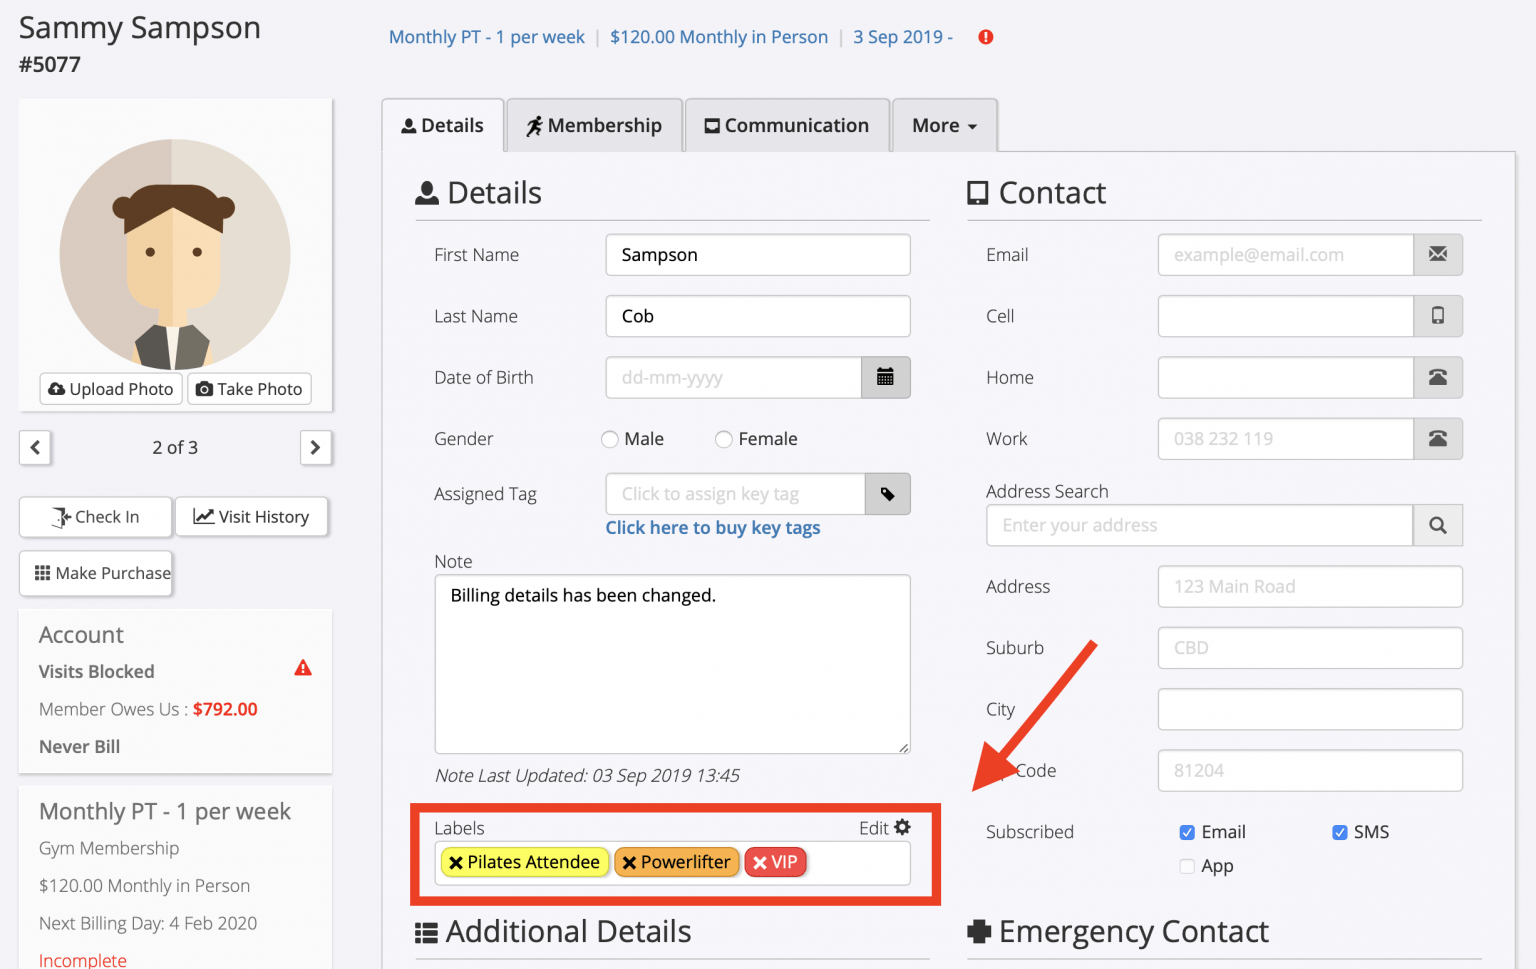Image resolution: width=1536 pixels, height=969 pixels.
Task: Click the Address Search input field
Action: click(1200, 526)
